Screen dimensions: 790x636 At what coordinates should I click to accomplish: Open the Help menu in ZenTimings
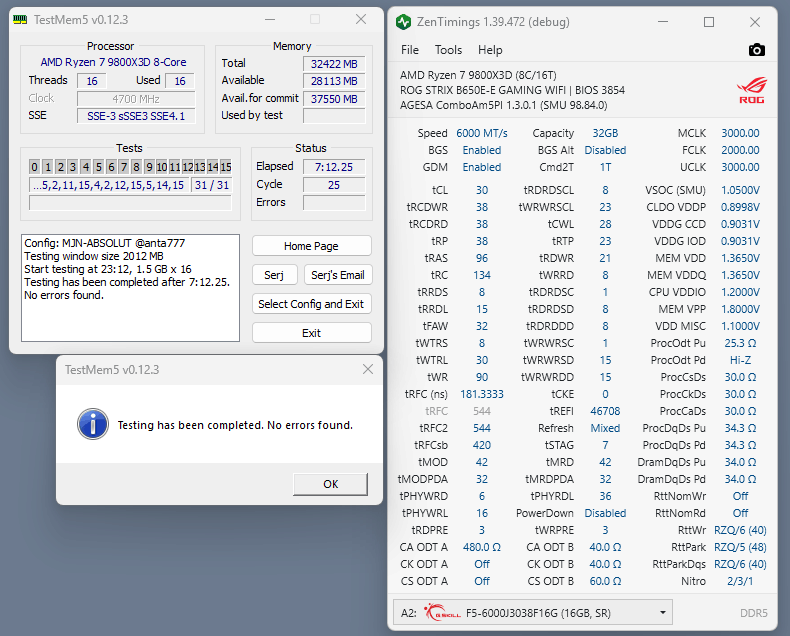[490, 50]
